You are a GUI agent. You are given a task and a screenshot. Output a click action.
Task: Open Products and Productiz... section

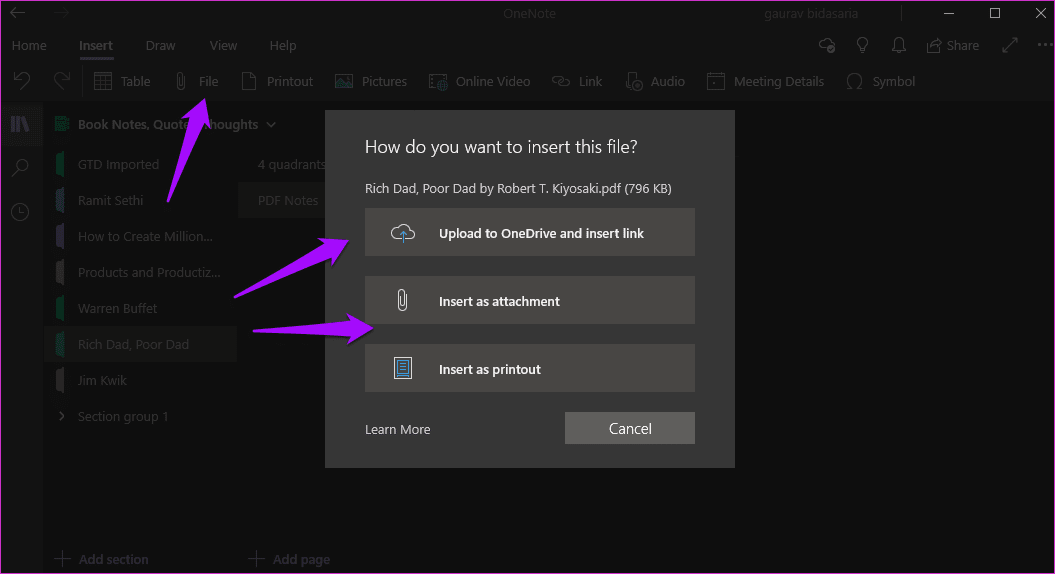click(x=141, y=273)
